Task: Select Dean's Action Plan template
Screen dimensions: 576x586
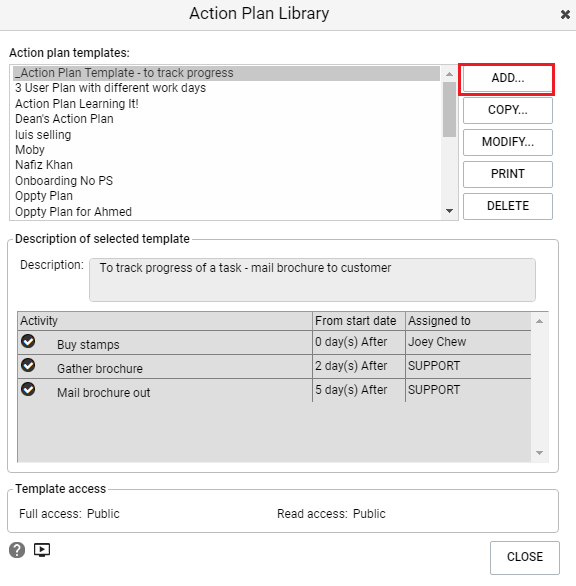Action: (x=64, y=119)
